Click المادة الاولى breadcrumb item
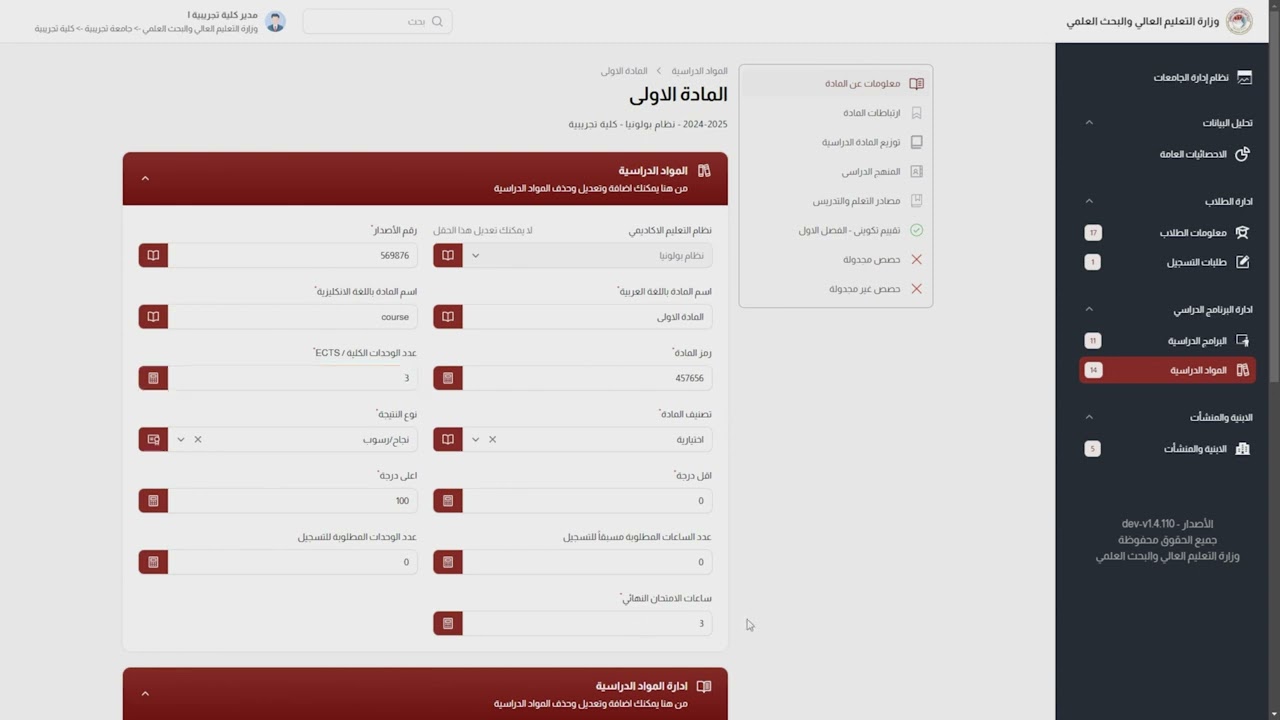1280x720 pixels. click(624, 71)
